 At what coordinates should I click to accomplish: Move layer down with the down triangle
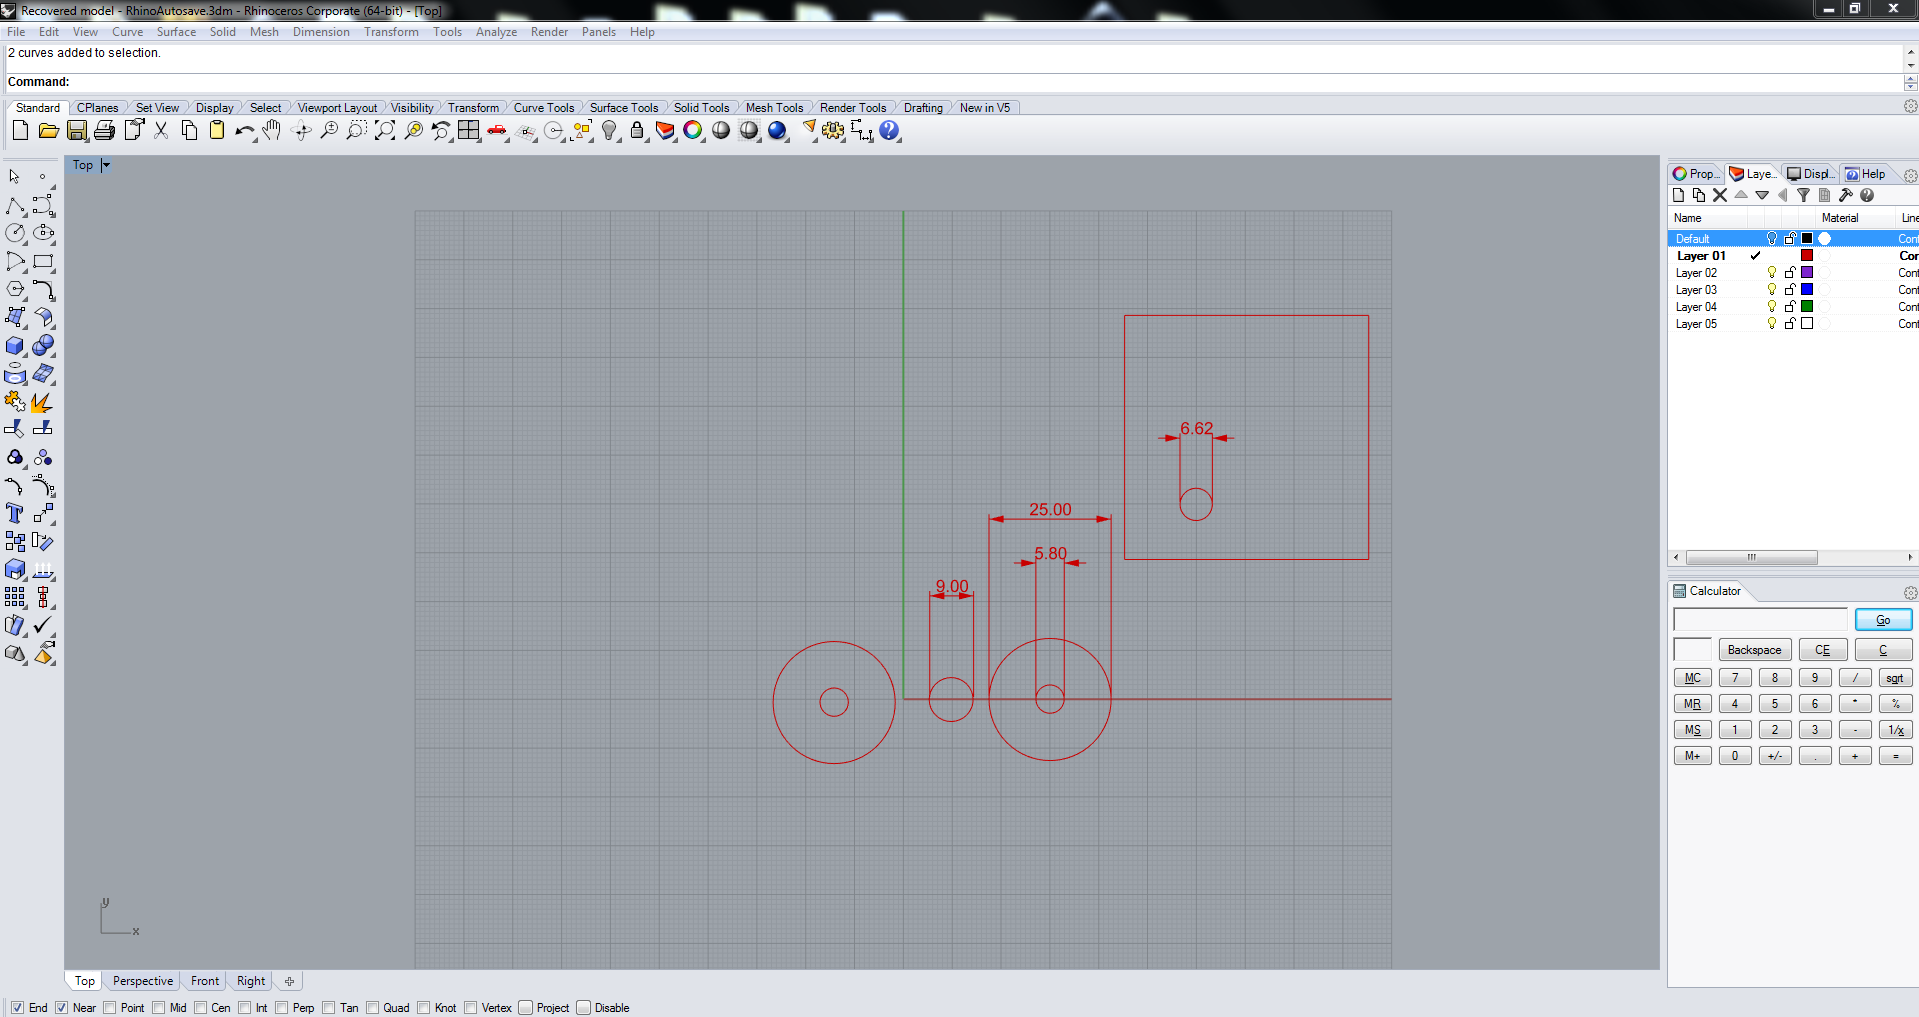pos(1762,195)
